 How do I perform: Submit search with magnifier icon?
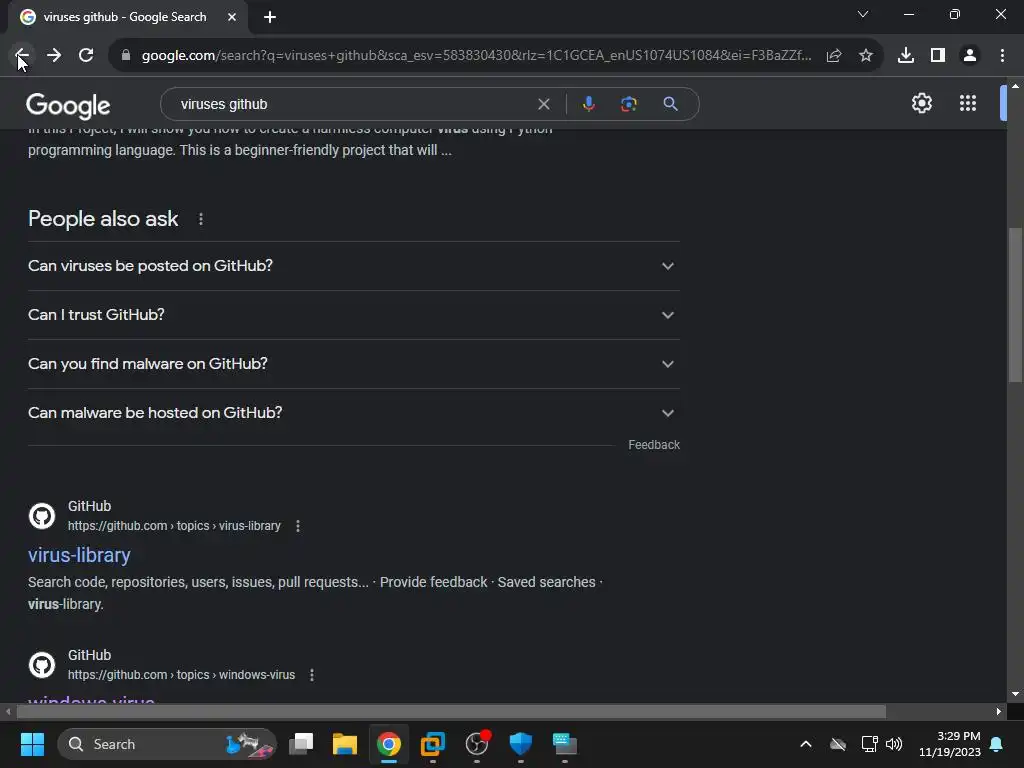tap(670, 104)
